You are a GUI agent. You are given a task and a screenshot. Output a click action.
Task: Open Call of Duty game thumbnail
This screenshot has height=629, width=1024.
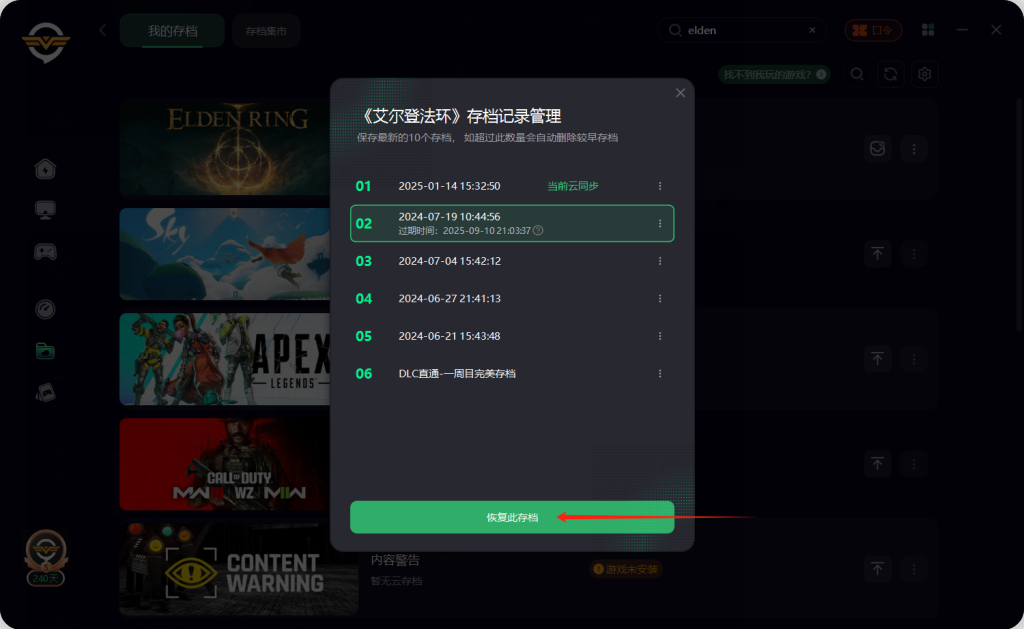225,464
